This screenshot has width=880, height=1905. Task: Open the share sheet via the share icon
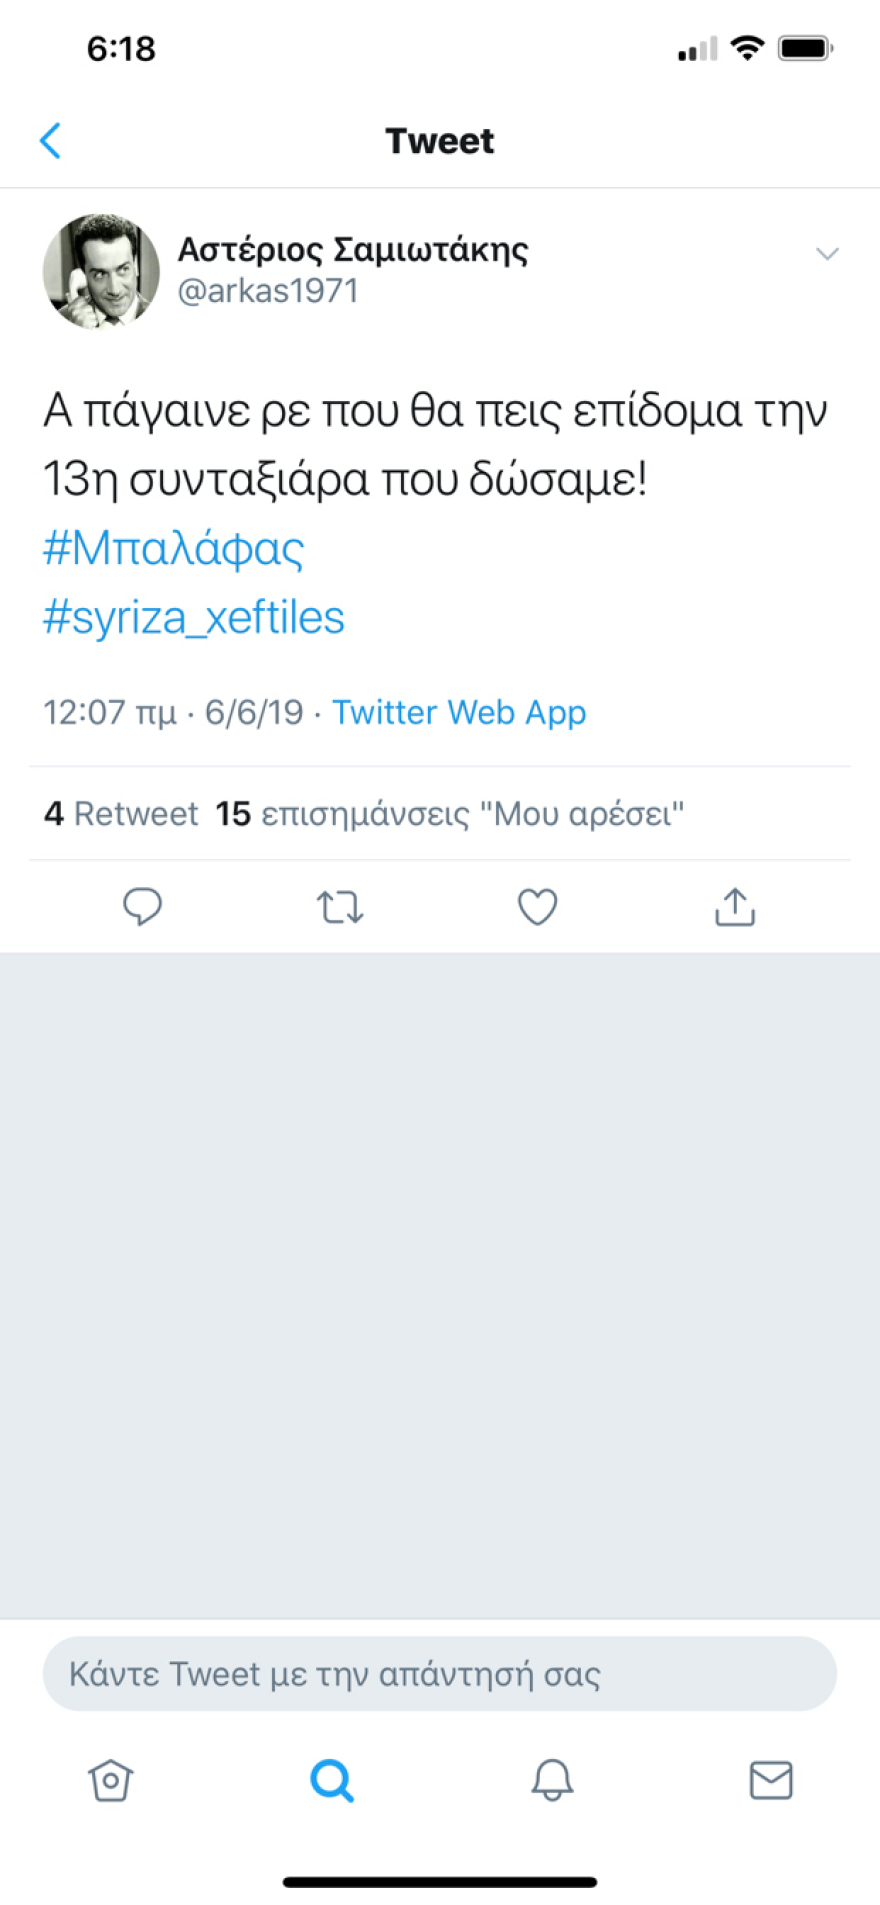(734, 906)
